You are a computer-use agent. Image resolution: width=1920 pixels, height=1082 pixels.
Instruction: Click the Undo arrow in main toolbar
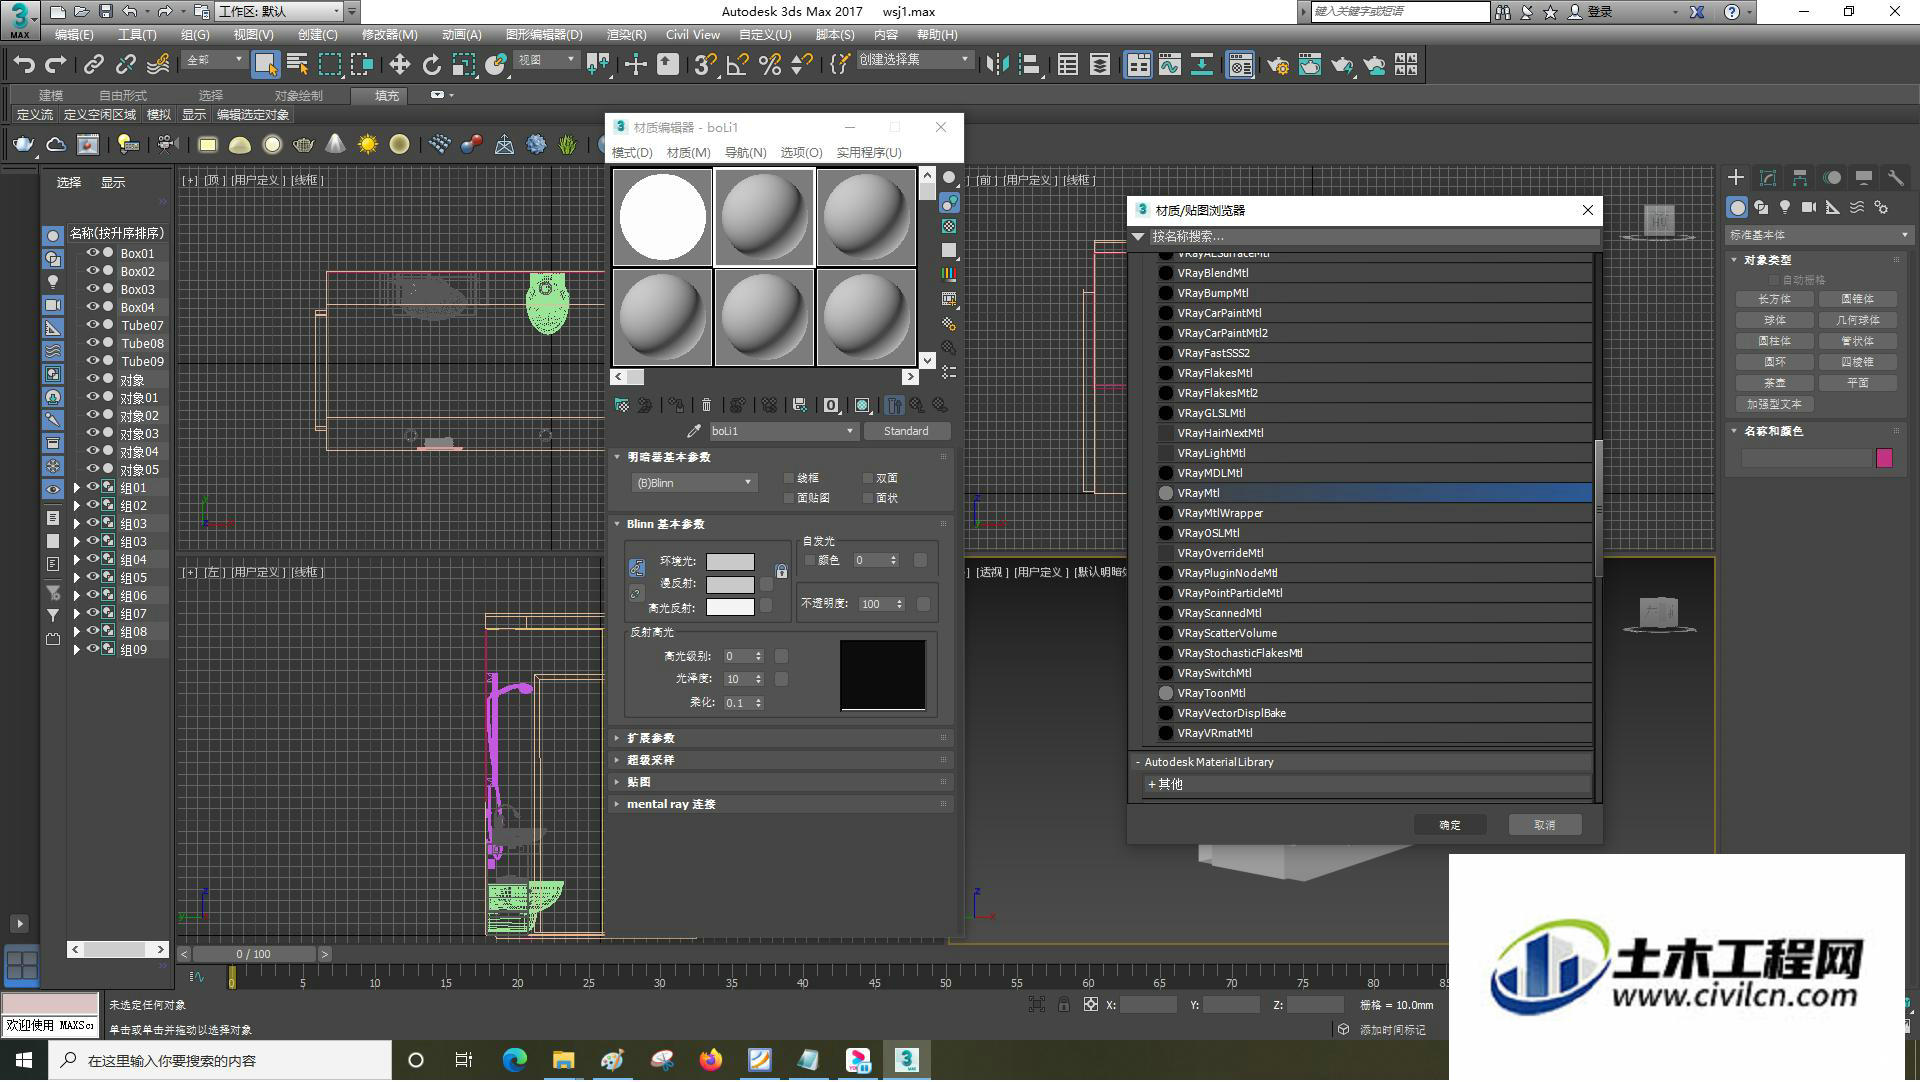pos(24,65)
